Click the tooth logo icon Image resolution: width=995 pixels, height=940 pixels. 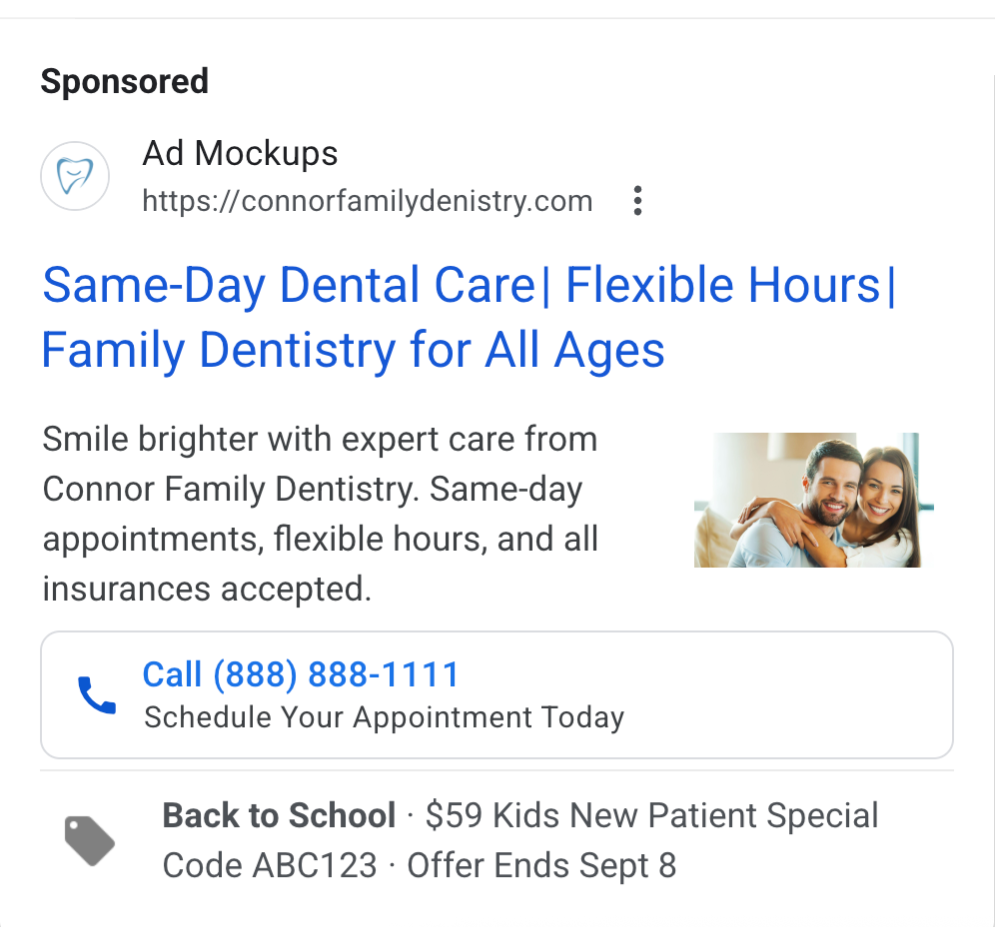(x=74, y=177)
